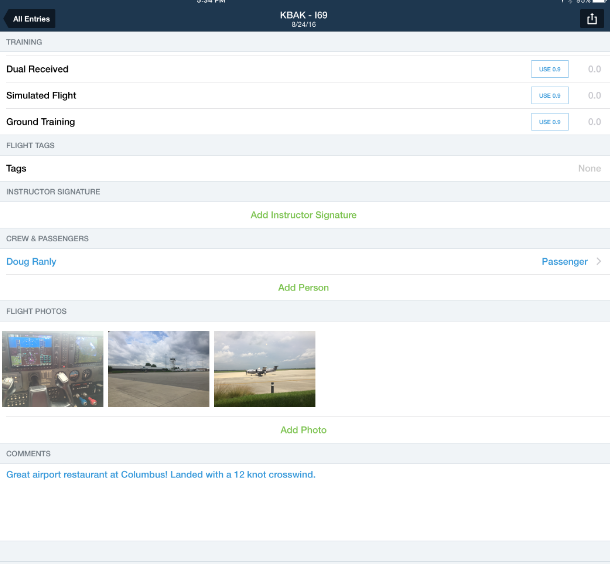Edit the Simulated Flight 0.0 value

[x=594, y=96]
